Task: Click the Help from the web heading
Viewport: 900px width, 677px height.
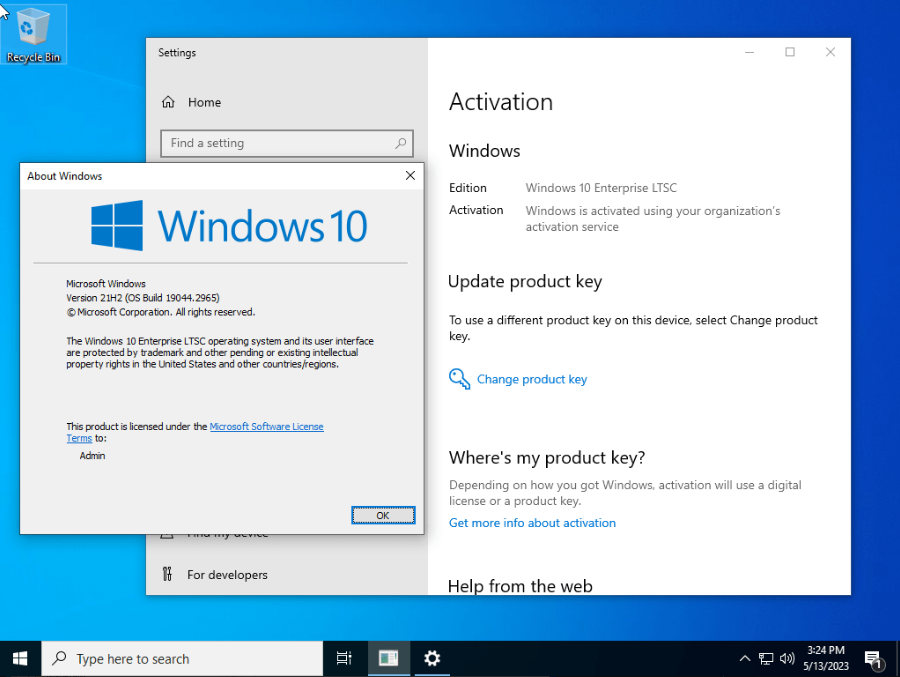Action: [520, 586]
